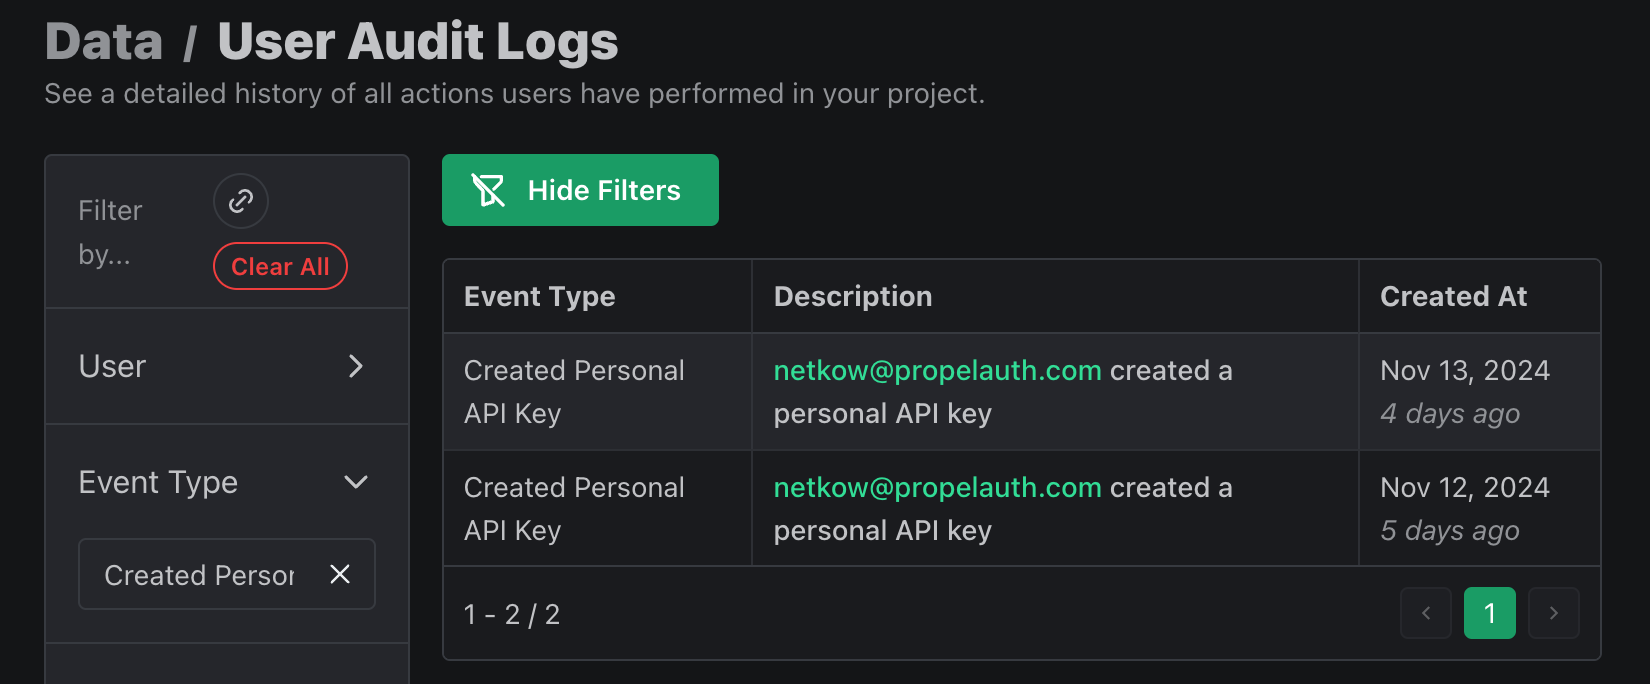Click the '5 days ago' text
The height and width of the screenshot is (684, 1650).
pos(1450,530)
